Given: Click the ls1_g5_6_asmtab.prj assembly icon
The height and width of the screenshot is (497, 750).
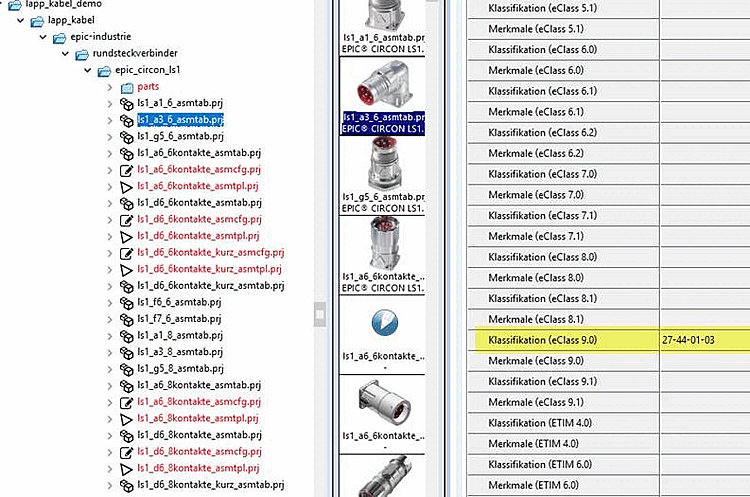Looking at the screenshot, I should pyautogui.click(x=126, y=137).
